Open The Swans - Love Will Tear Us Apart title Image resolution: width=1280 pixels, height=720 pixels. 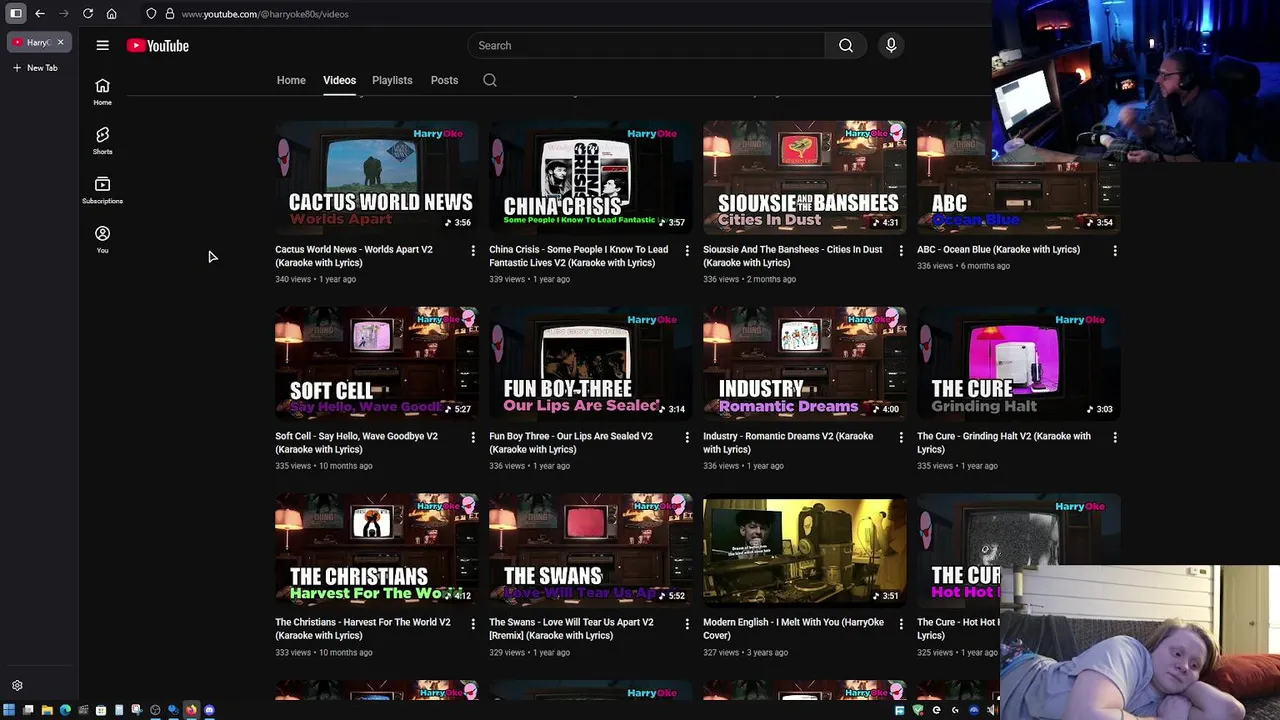[x=571, y=629]
